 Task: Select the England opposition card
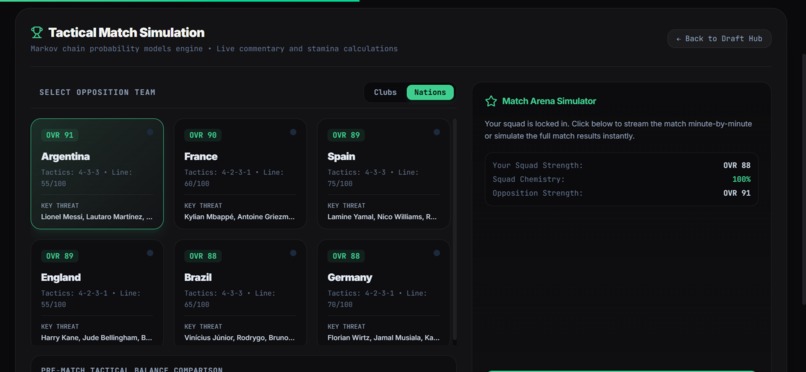[x=97, y=293]
